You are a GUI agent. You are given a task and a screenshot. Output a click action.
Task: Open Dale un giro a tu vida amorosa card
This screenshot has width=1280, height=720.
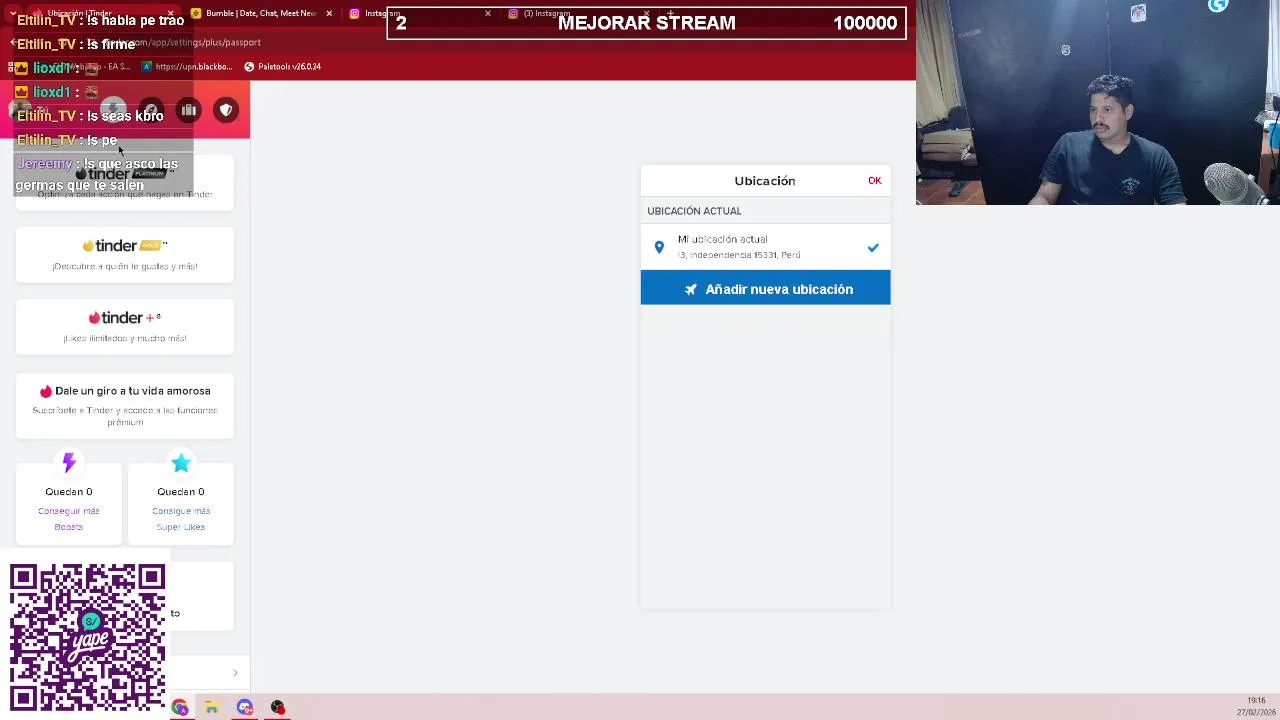pyautogui.click(x=125, y=406)
